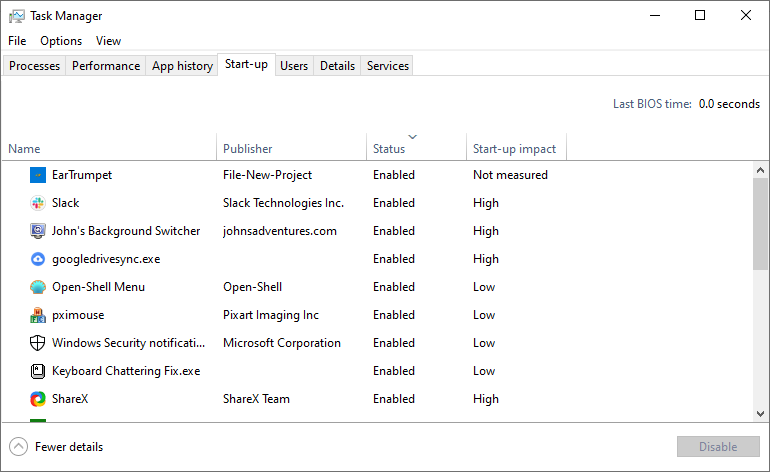Click the Windows Security shield icon
The image size is (770, 472).
click(38, 343)
